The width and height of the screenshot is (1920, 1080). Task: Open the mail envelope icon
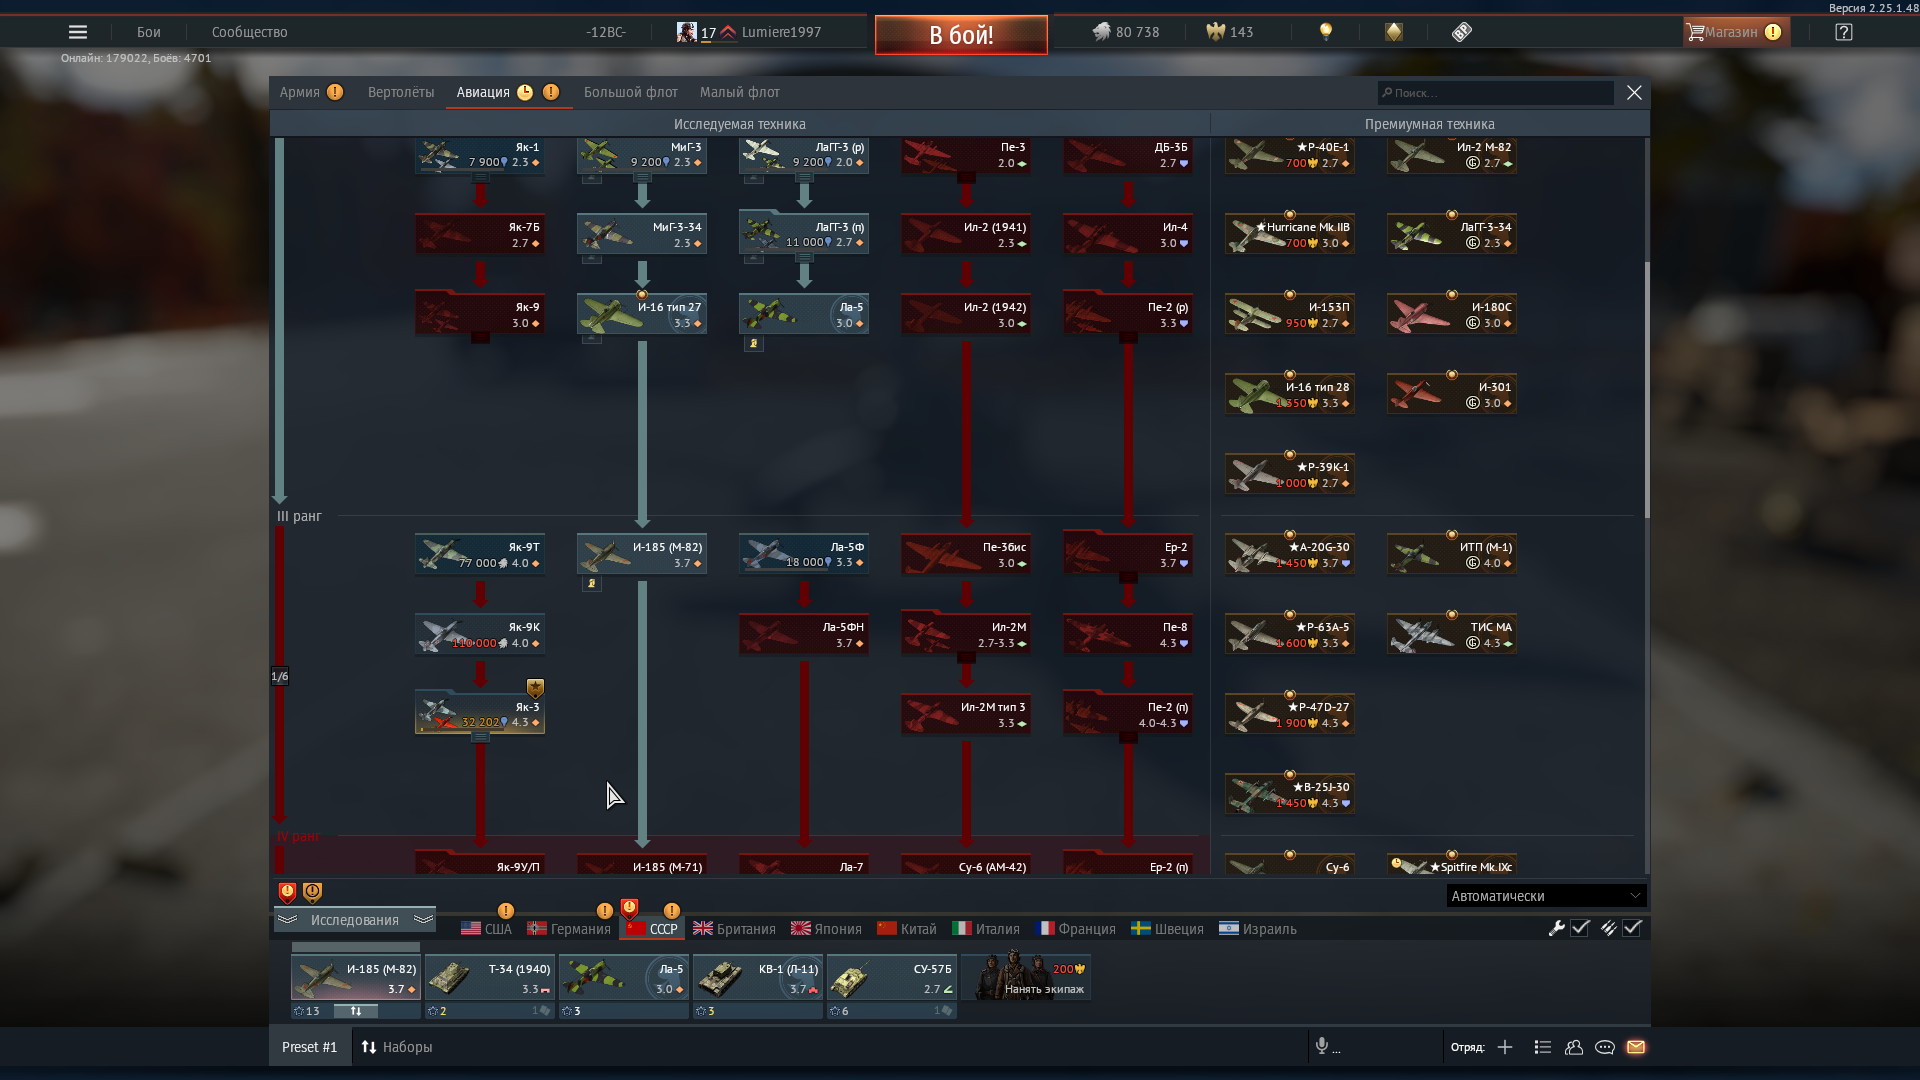[1636, 1047]
